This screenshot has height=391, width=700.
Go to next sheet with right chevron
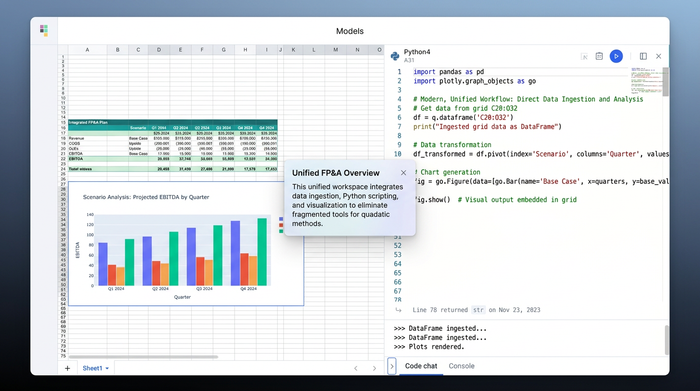[374, 368]
